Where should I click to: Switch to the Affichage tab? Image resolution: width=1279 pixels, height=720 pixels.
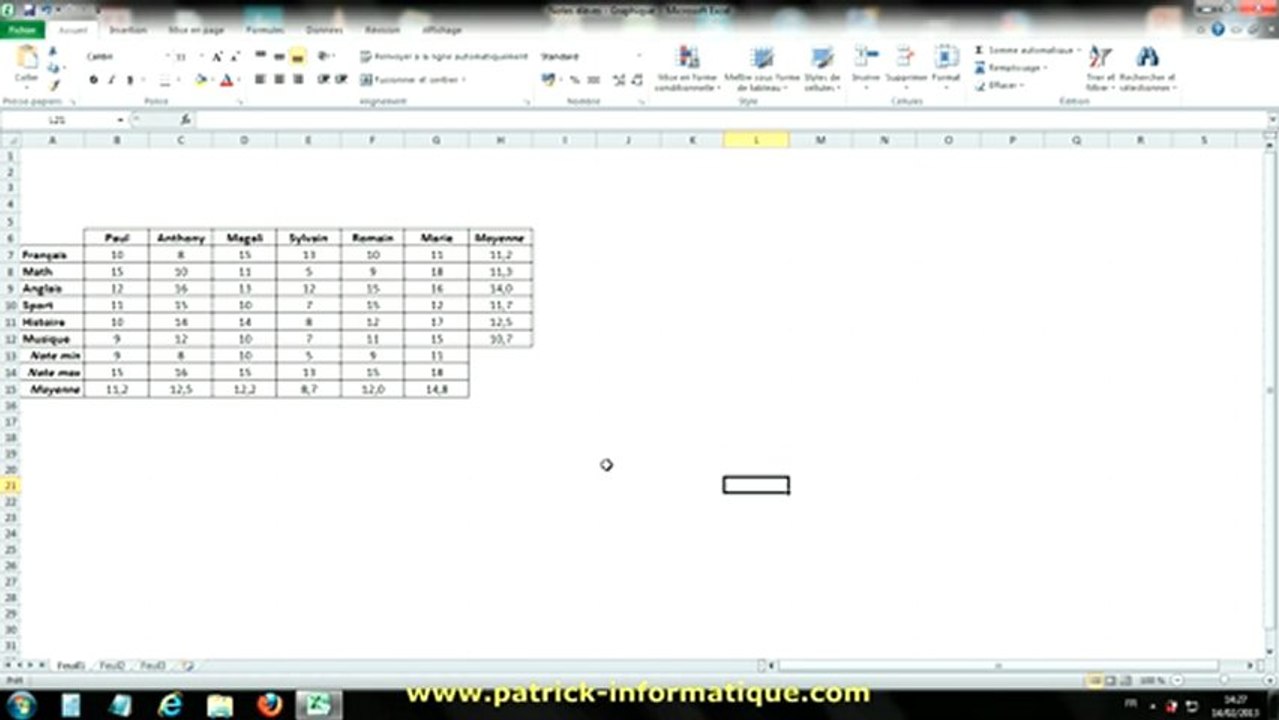[x=441, y=30]
